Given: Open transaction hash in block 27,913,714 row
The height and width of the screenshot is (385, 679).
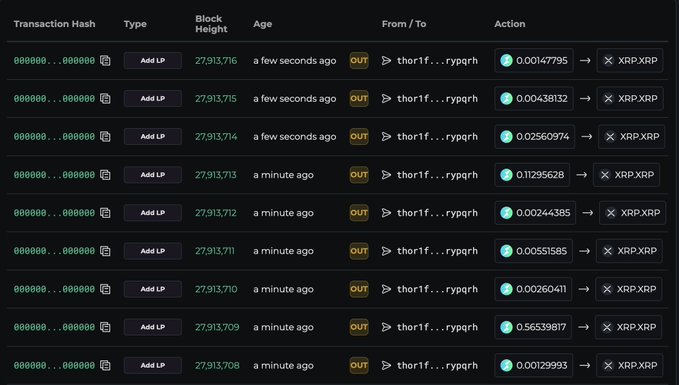Looking at the screenshot, I should pos(54,137).
